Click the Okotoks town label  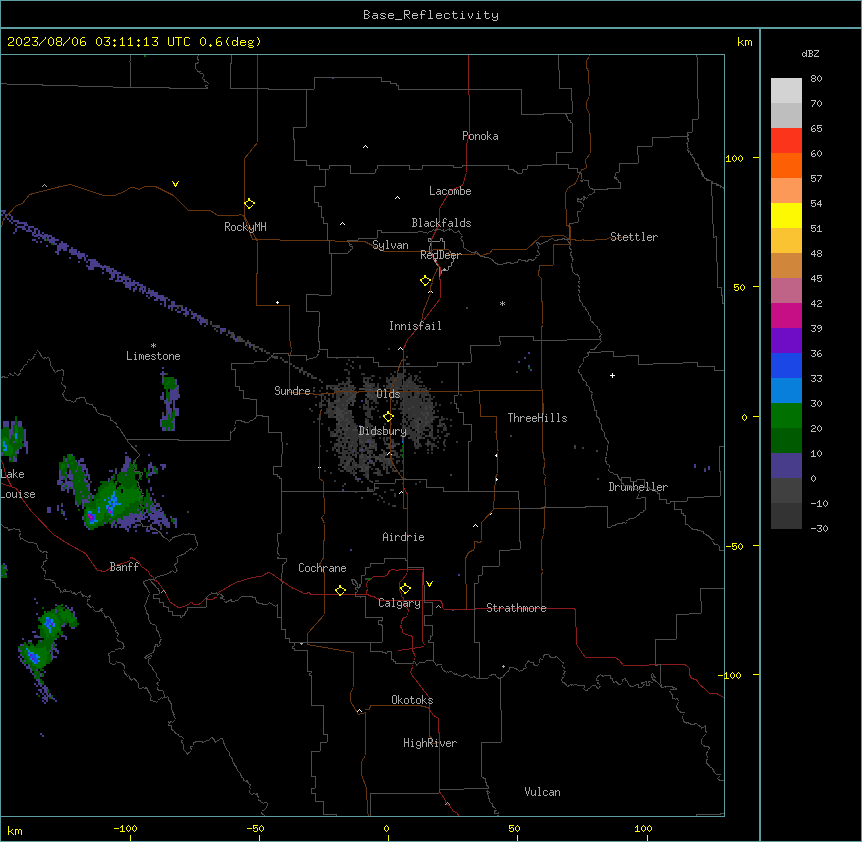[412, 700]
